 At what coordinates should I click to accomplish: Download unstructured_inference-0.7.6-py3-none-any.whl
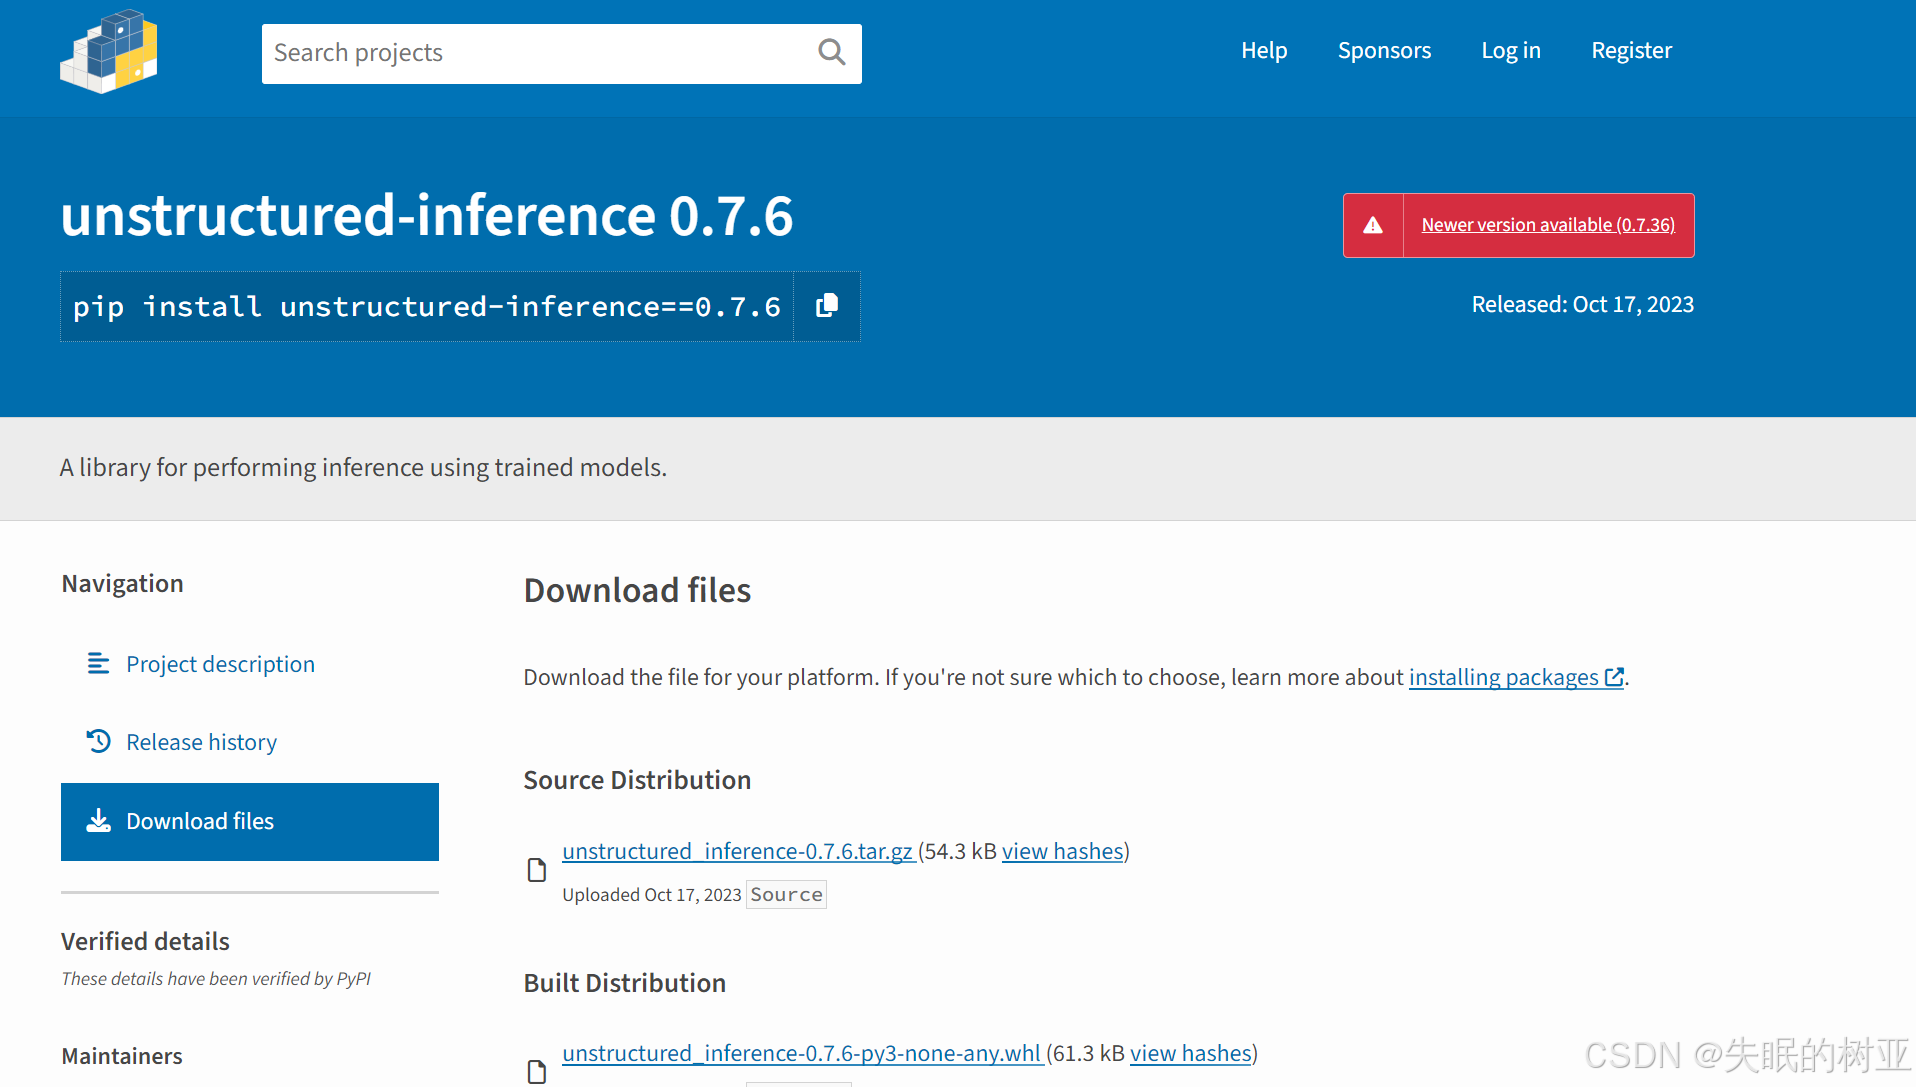click(x=802, y=1053)
